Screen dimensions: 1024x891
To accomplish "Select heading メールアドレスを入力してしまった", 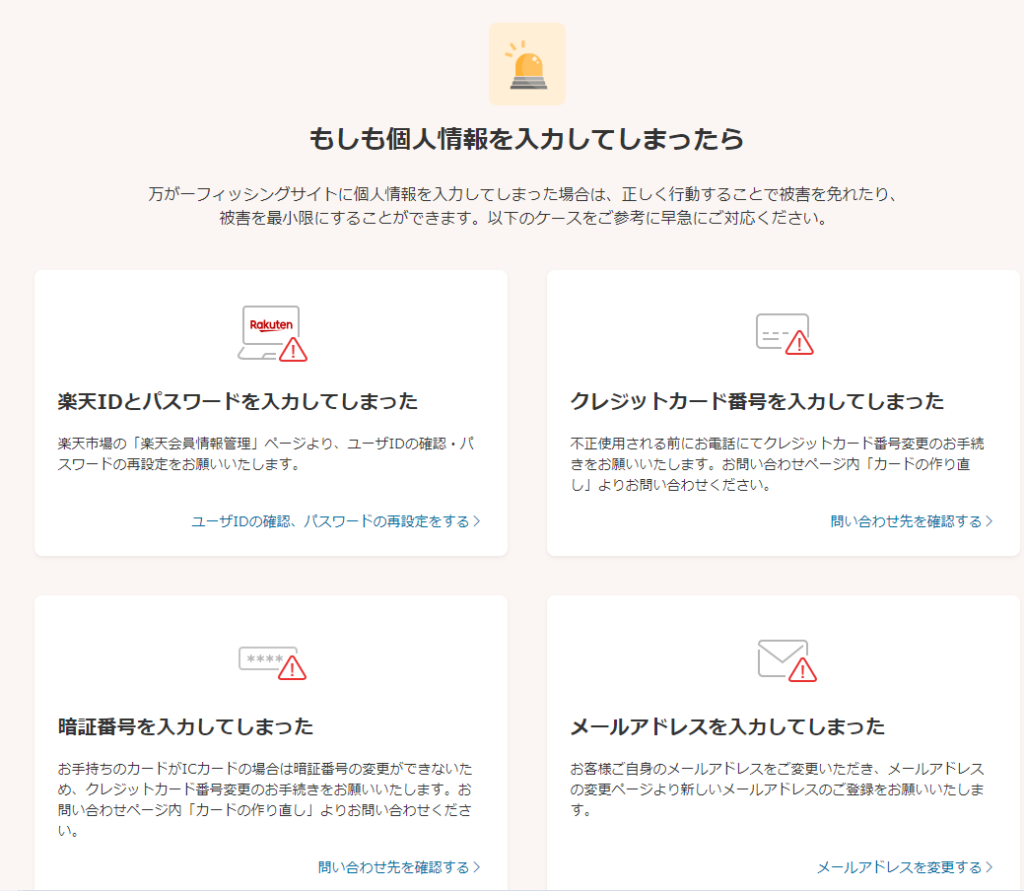I will coord(727,726).
